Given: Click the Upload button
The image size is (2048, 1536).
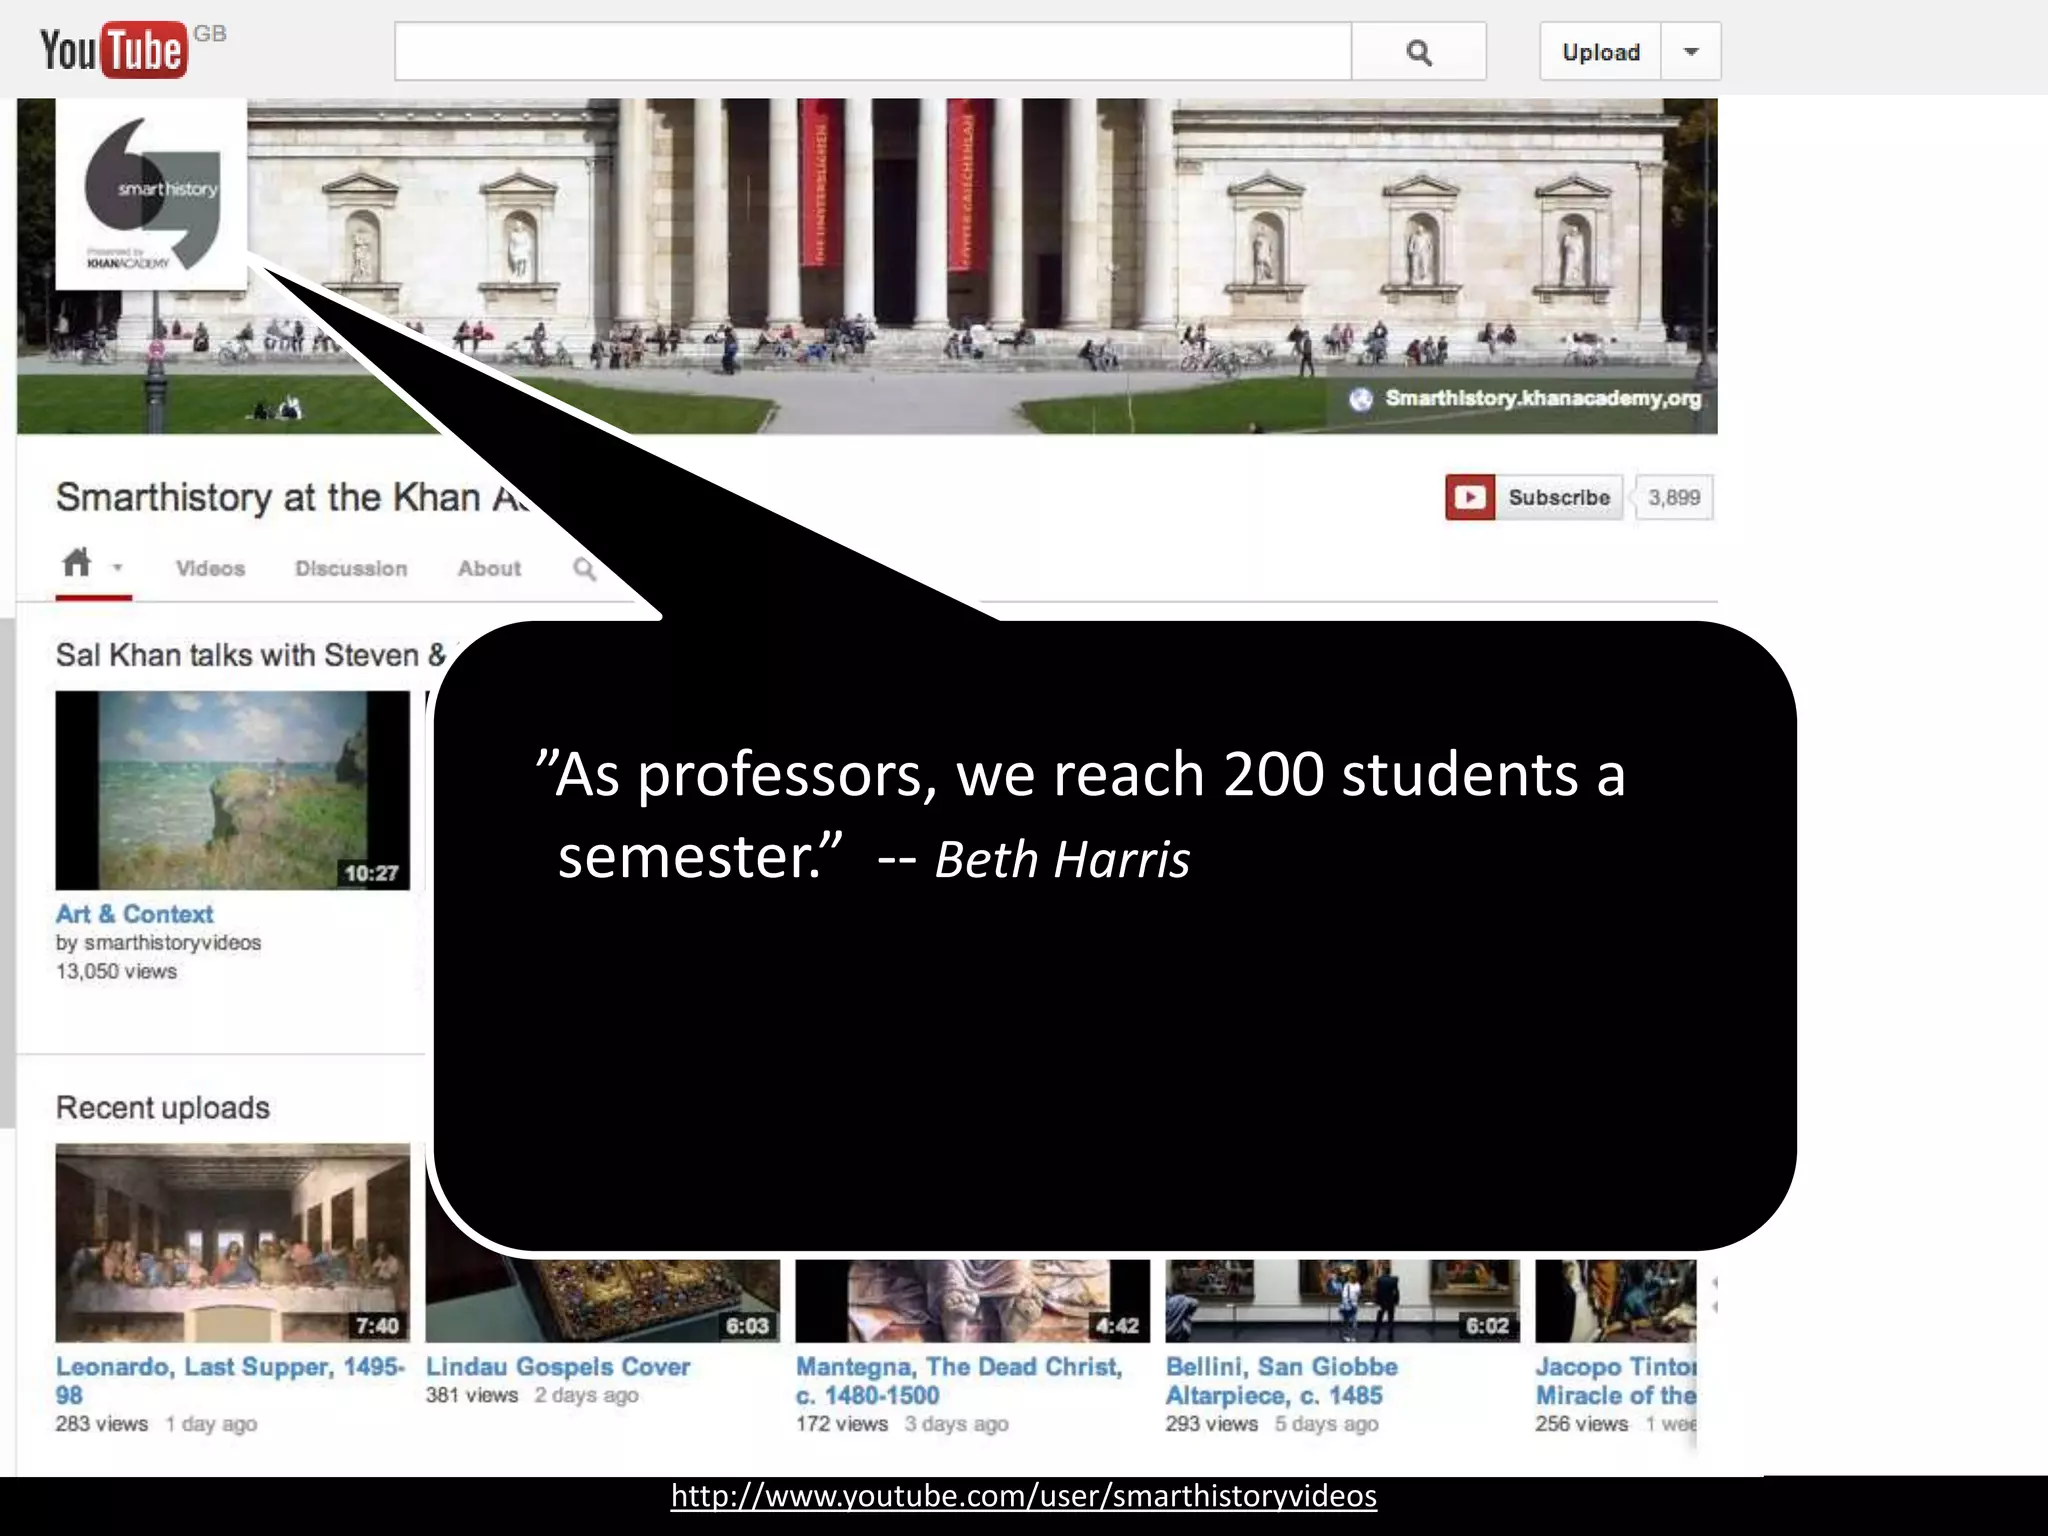Looking at the screenshot, I should pyautogui.click(x=1600, y=52).
